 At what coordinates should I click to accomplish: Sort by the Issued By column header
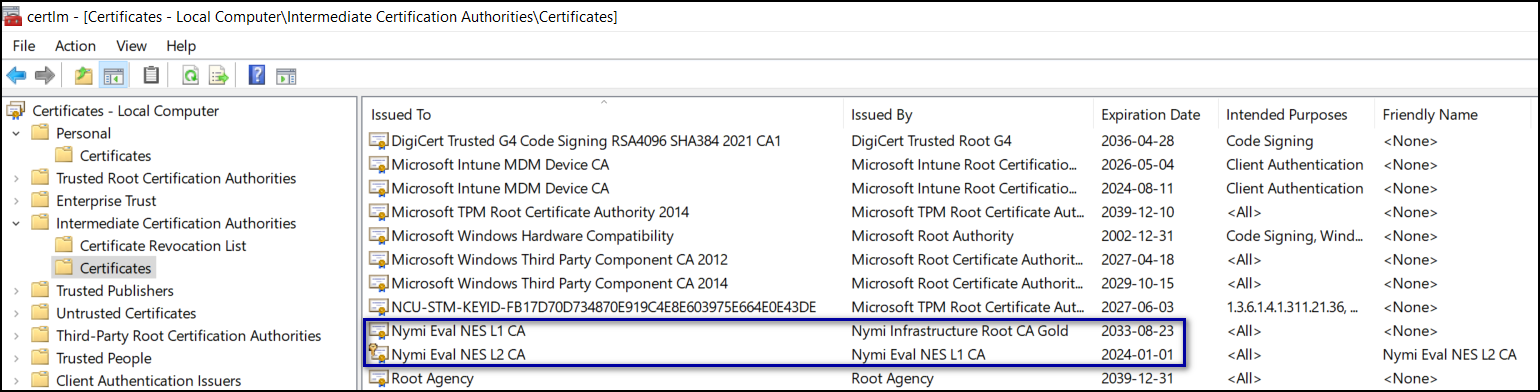[968, 115]
